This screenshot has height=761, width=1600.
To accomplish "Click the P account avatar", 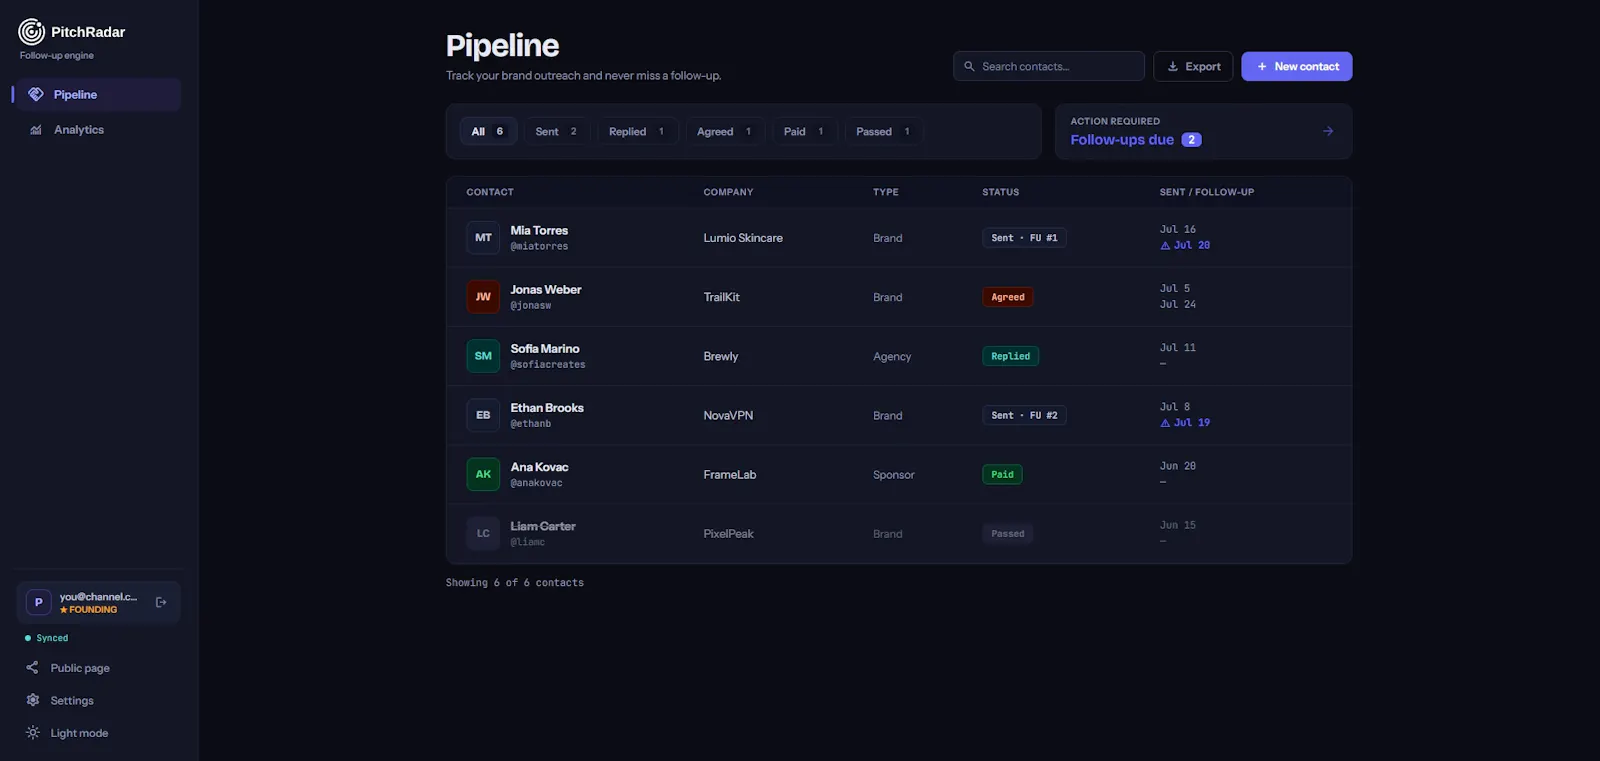I will [38, 602].
